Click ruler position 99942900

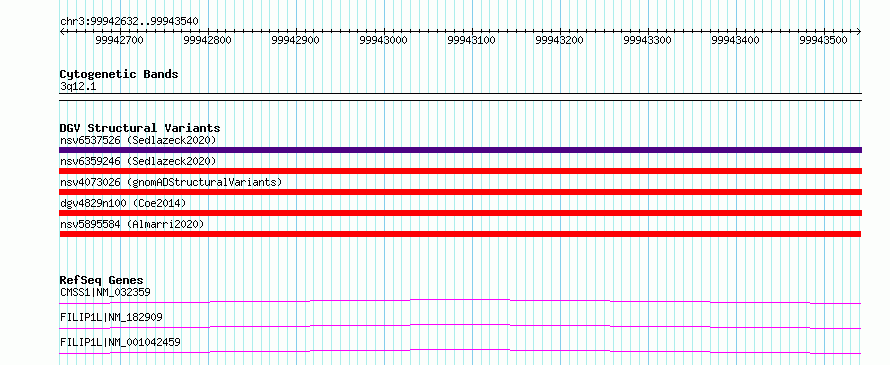(x=296, y=40)
